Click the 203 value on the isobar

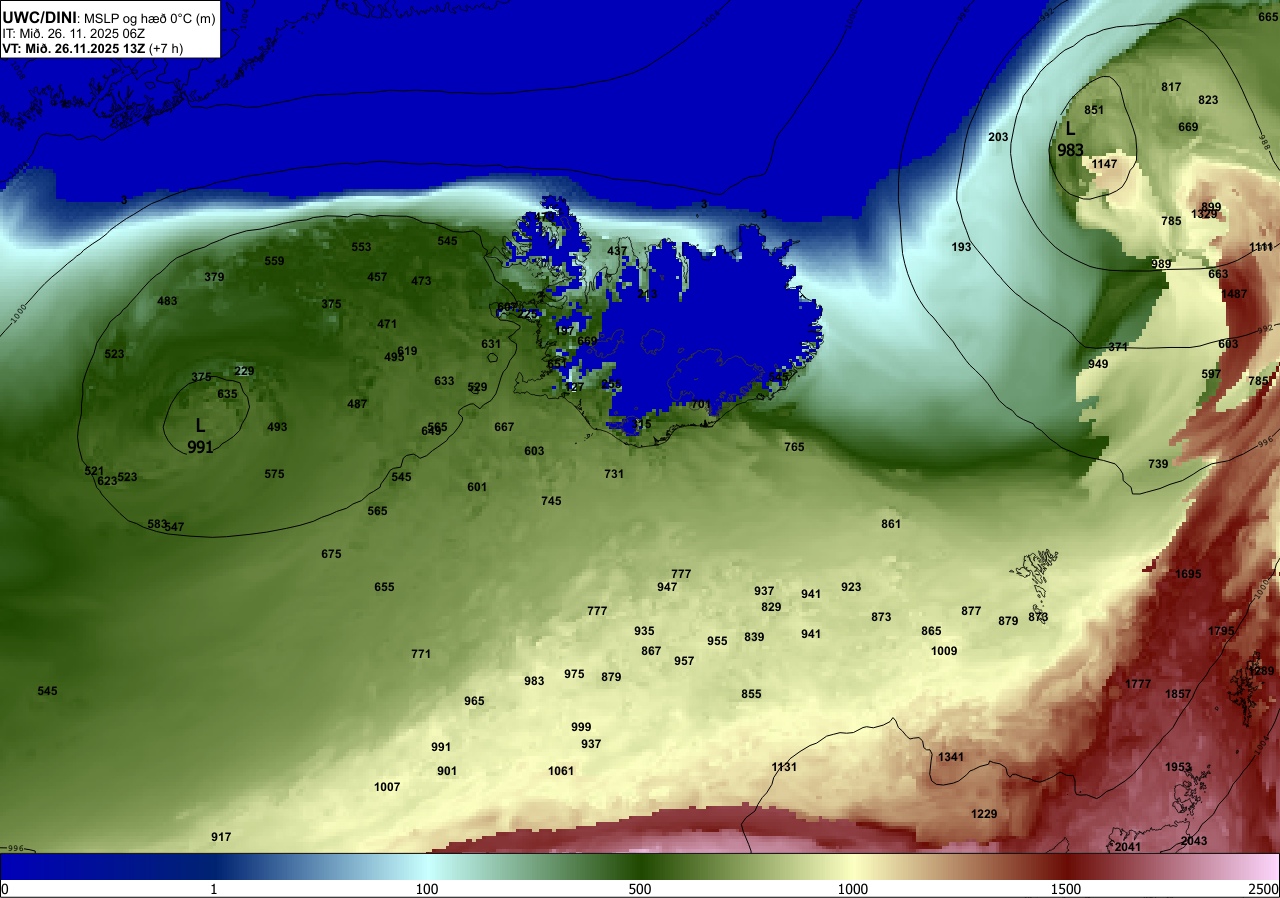998,137
